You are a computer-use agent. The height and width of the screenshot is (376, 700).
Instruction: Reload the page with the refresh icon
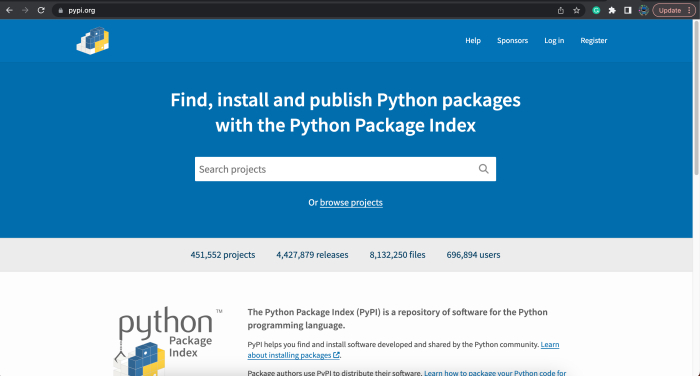[x=41, y=10]
